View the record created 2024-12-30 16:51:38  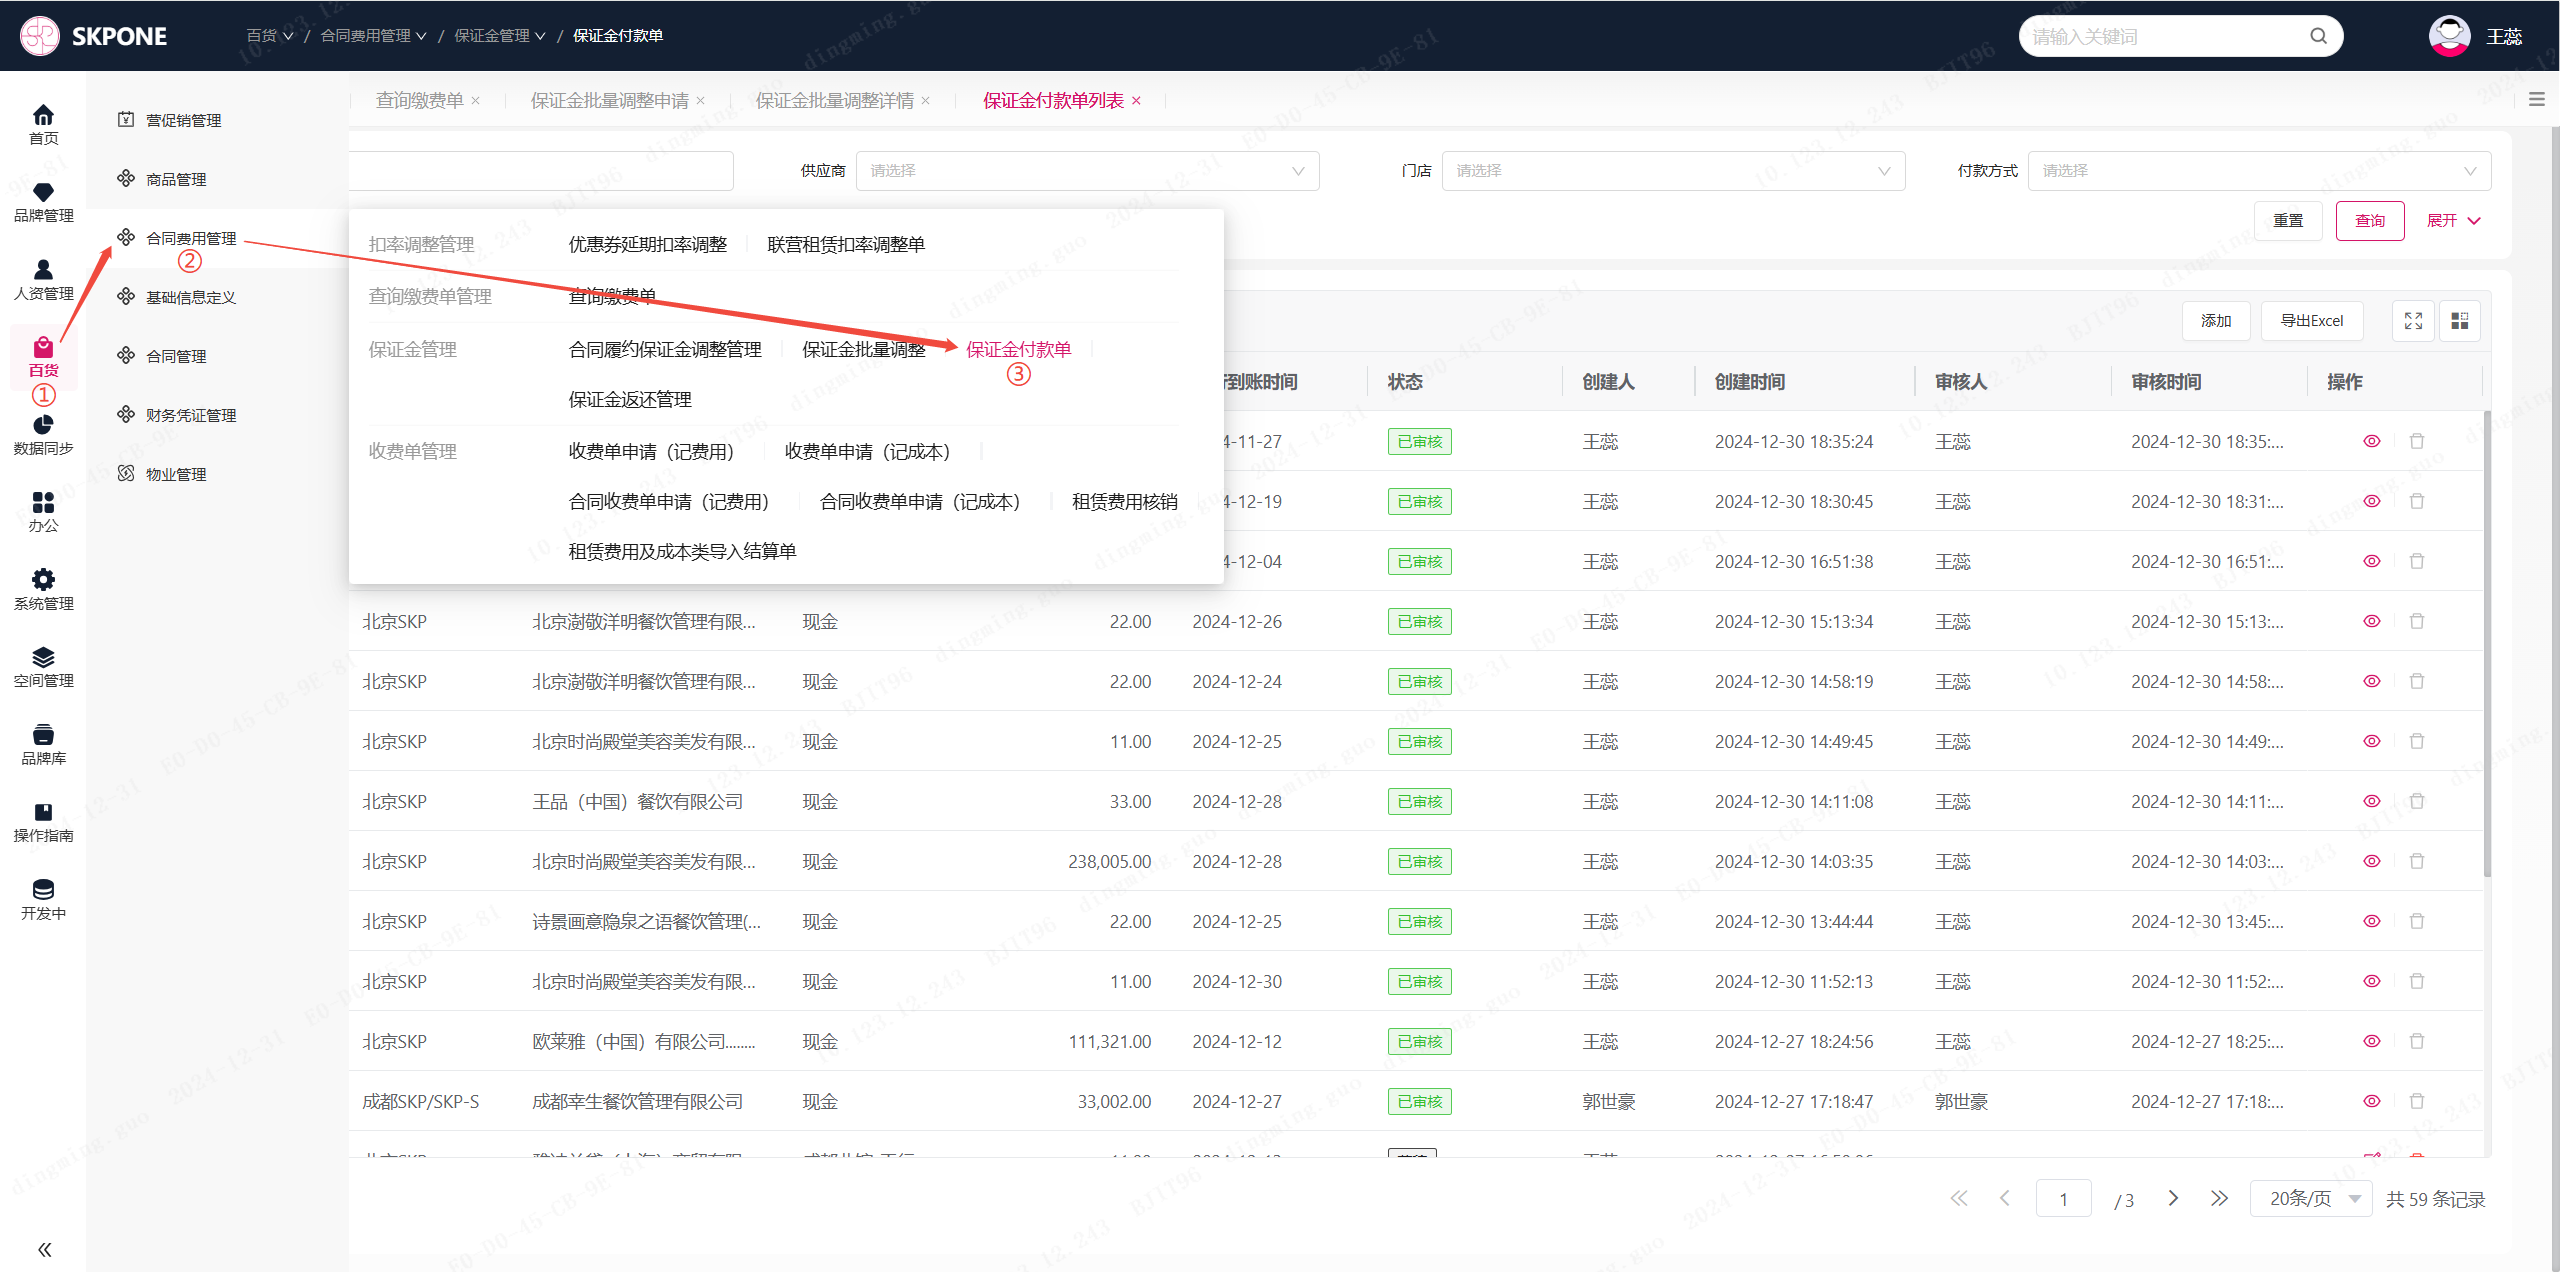click(2372, 561)
